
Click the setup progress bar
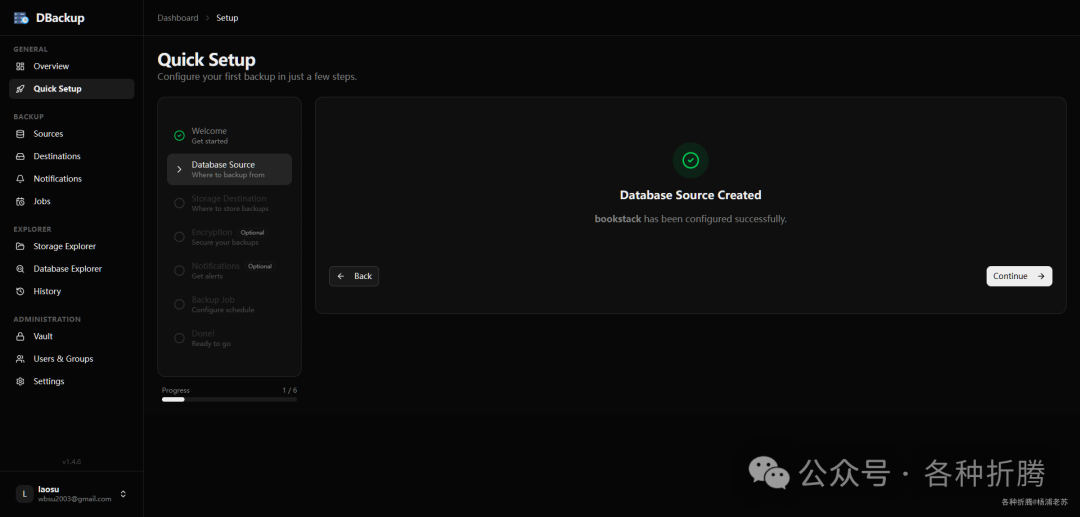click(229, 399)
